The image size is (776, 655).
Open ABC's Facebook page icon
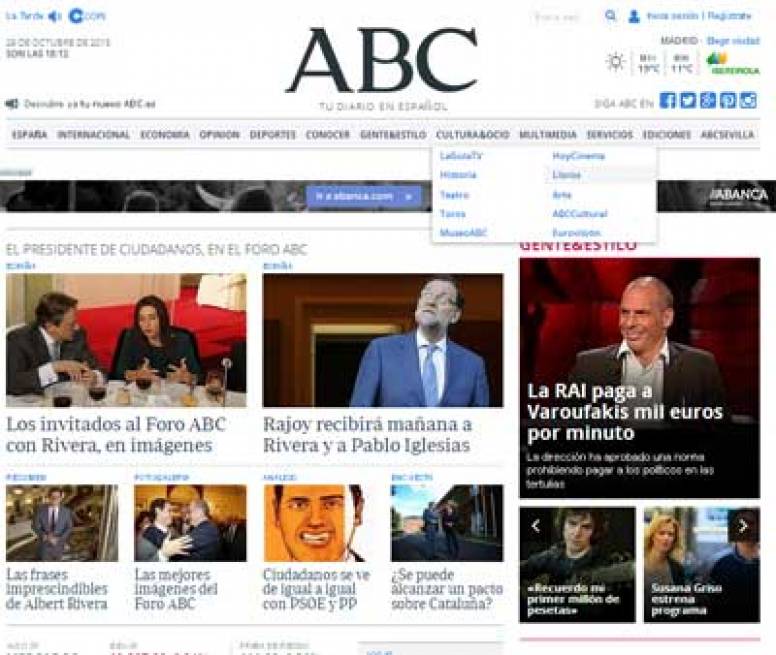667,100
